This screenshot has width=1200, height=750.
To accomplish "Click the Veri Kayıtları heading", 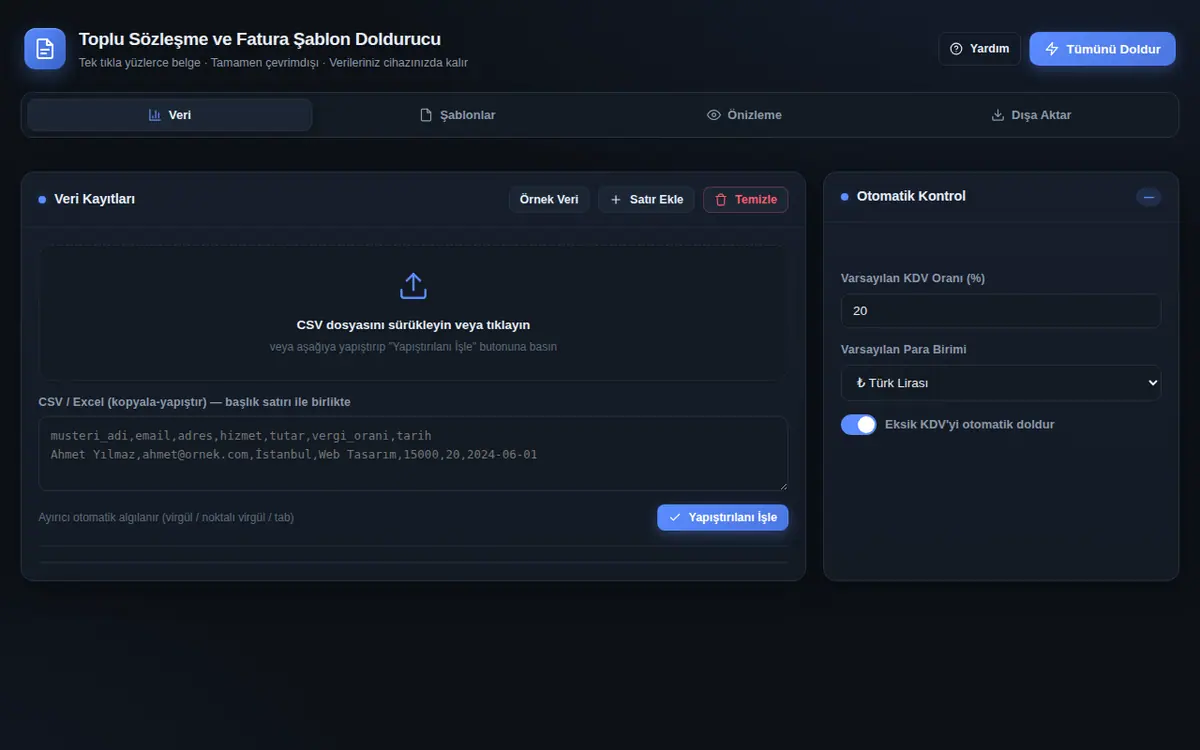I will pyautogui.click(x=95, y=199).
